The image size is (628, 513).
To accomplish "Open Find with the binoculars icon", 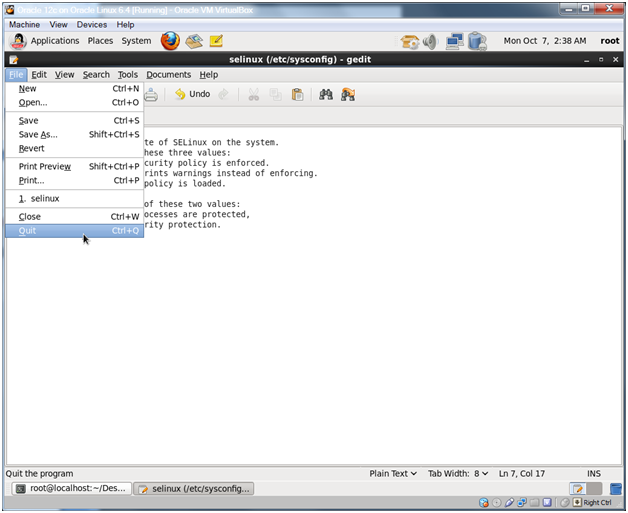I will [x=325, y=95].
